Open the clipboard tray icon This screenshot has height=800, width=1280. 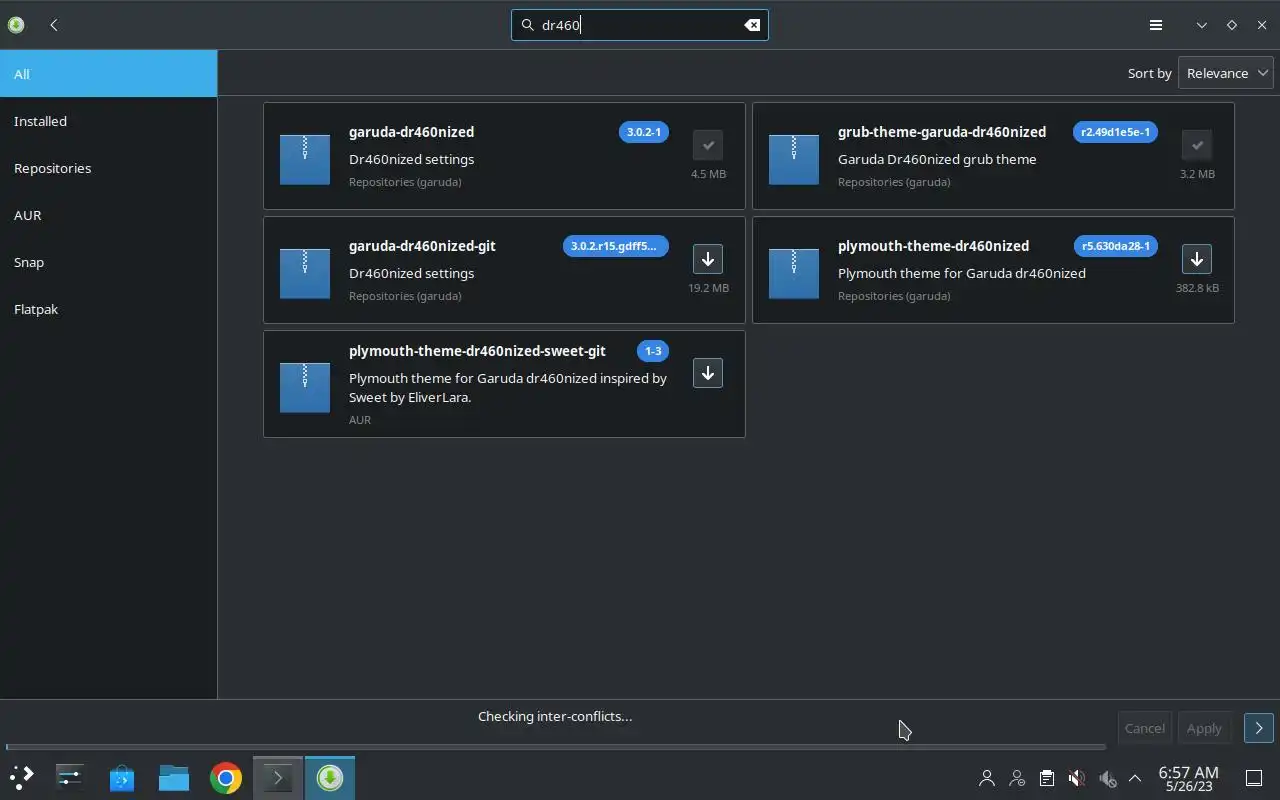click(x=1047, y=778)
